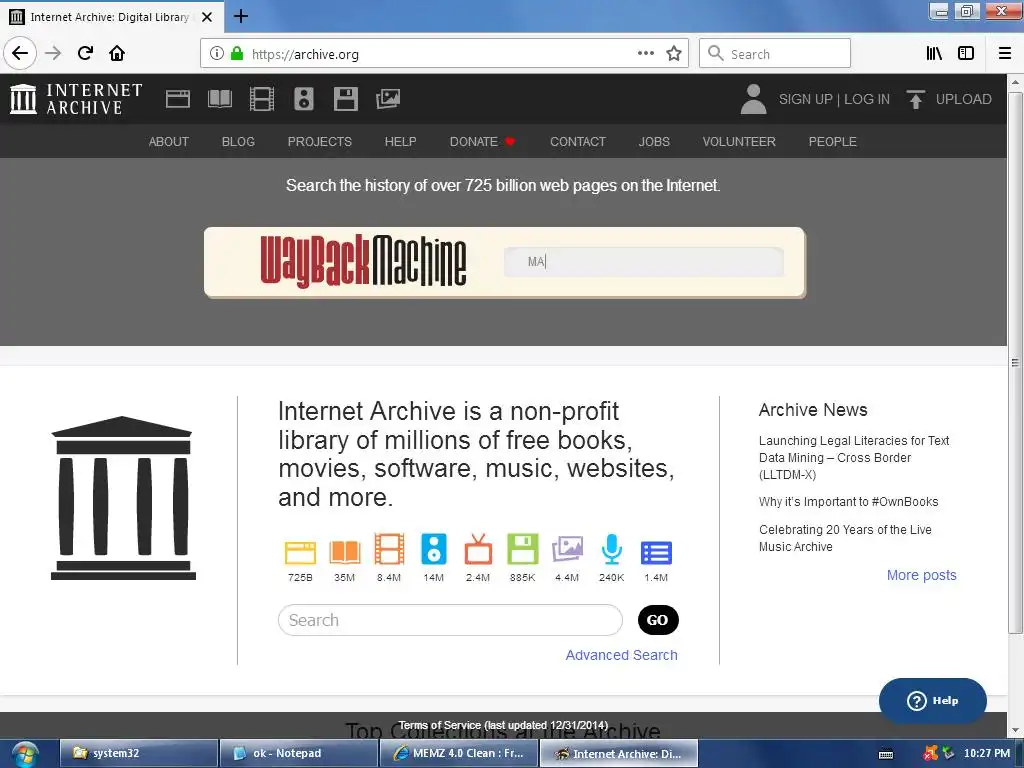Open the DONATE menu item
Viewport: 1024px width, 768px height.
tap(483, 142)
